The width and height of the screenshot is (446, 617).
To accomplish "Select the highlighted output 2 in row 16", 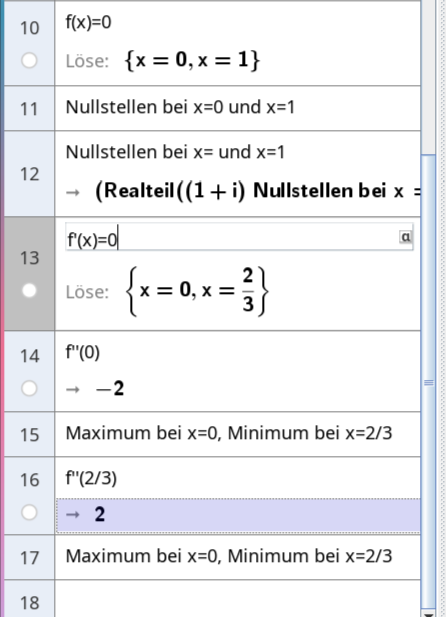I will pyautogui.click(x=238, y=515).
